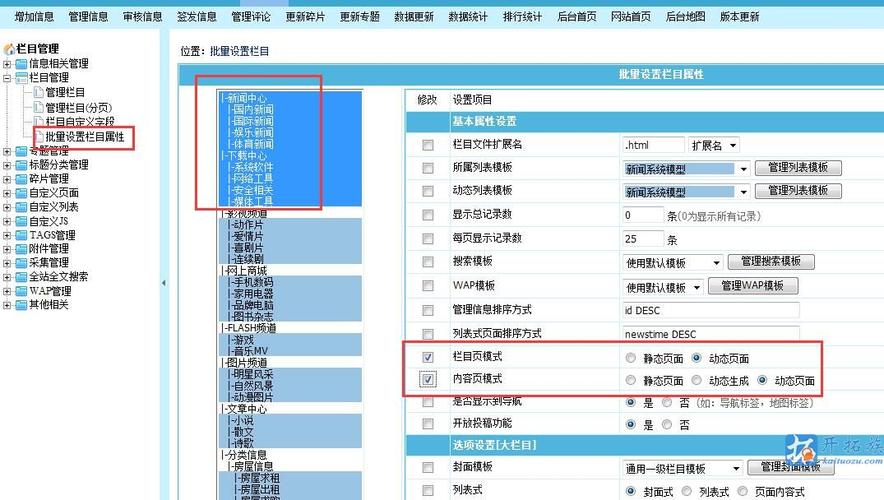Uncheck the 内容页模式 modify checkbox
Screen dimensions: 884x500
(x=428, y=379)
